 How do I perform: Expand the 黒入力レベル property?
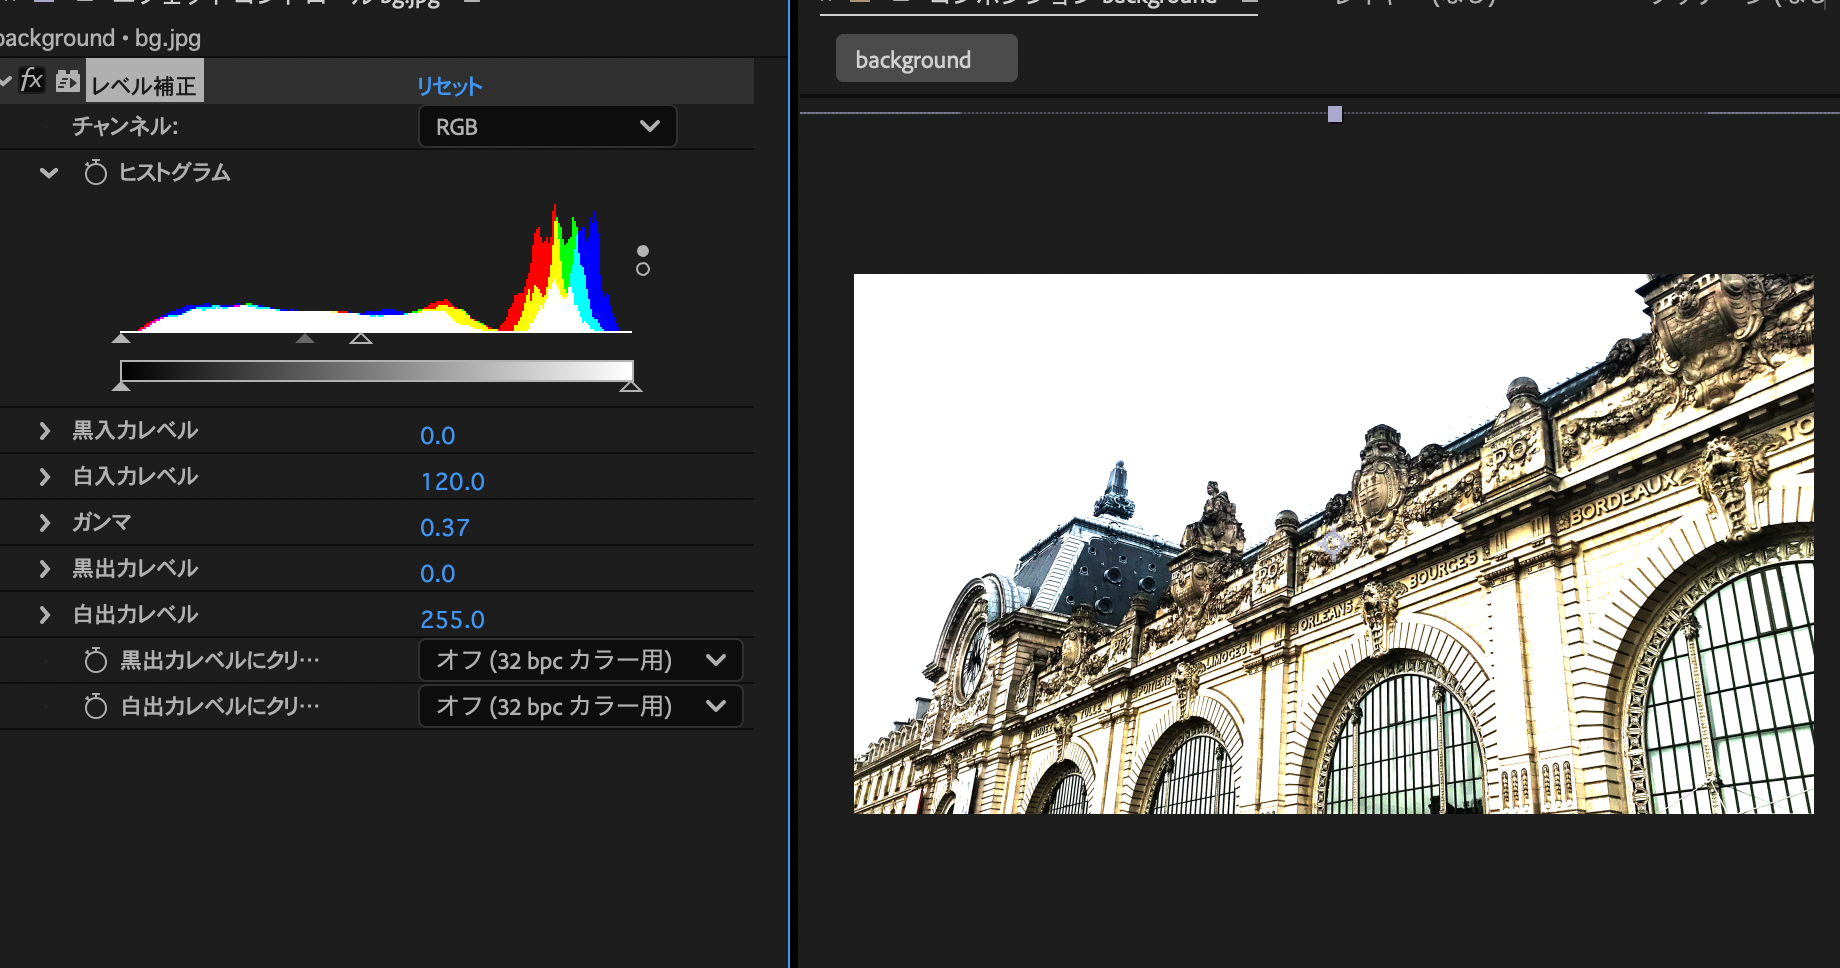coord(44,431)
